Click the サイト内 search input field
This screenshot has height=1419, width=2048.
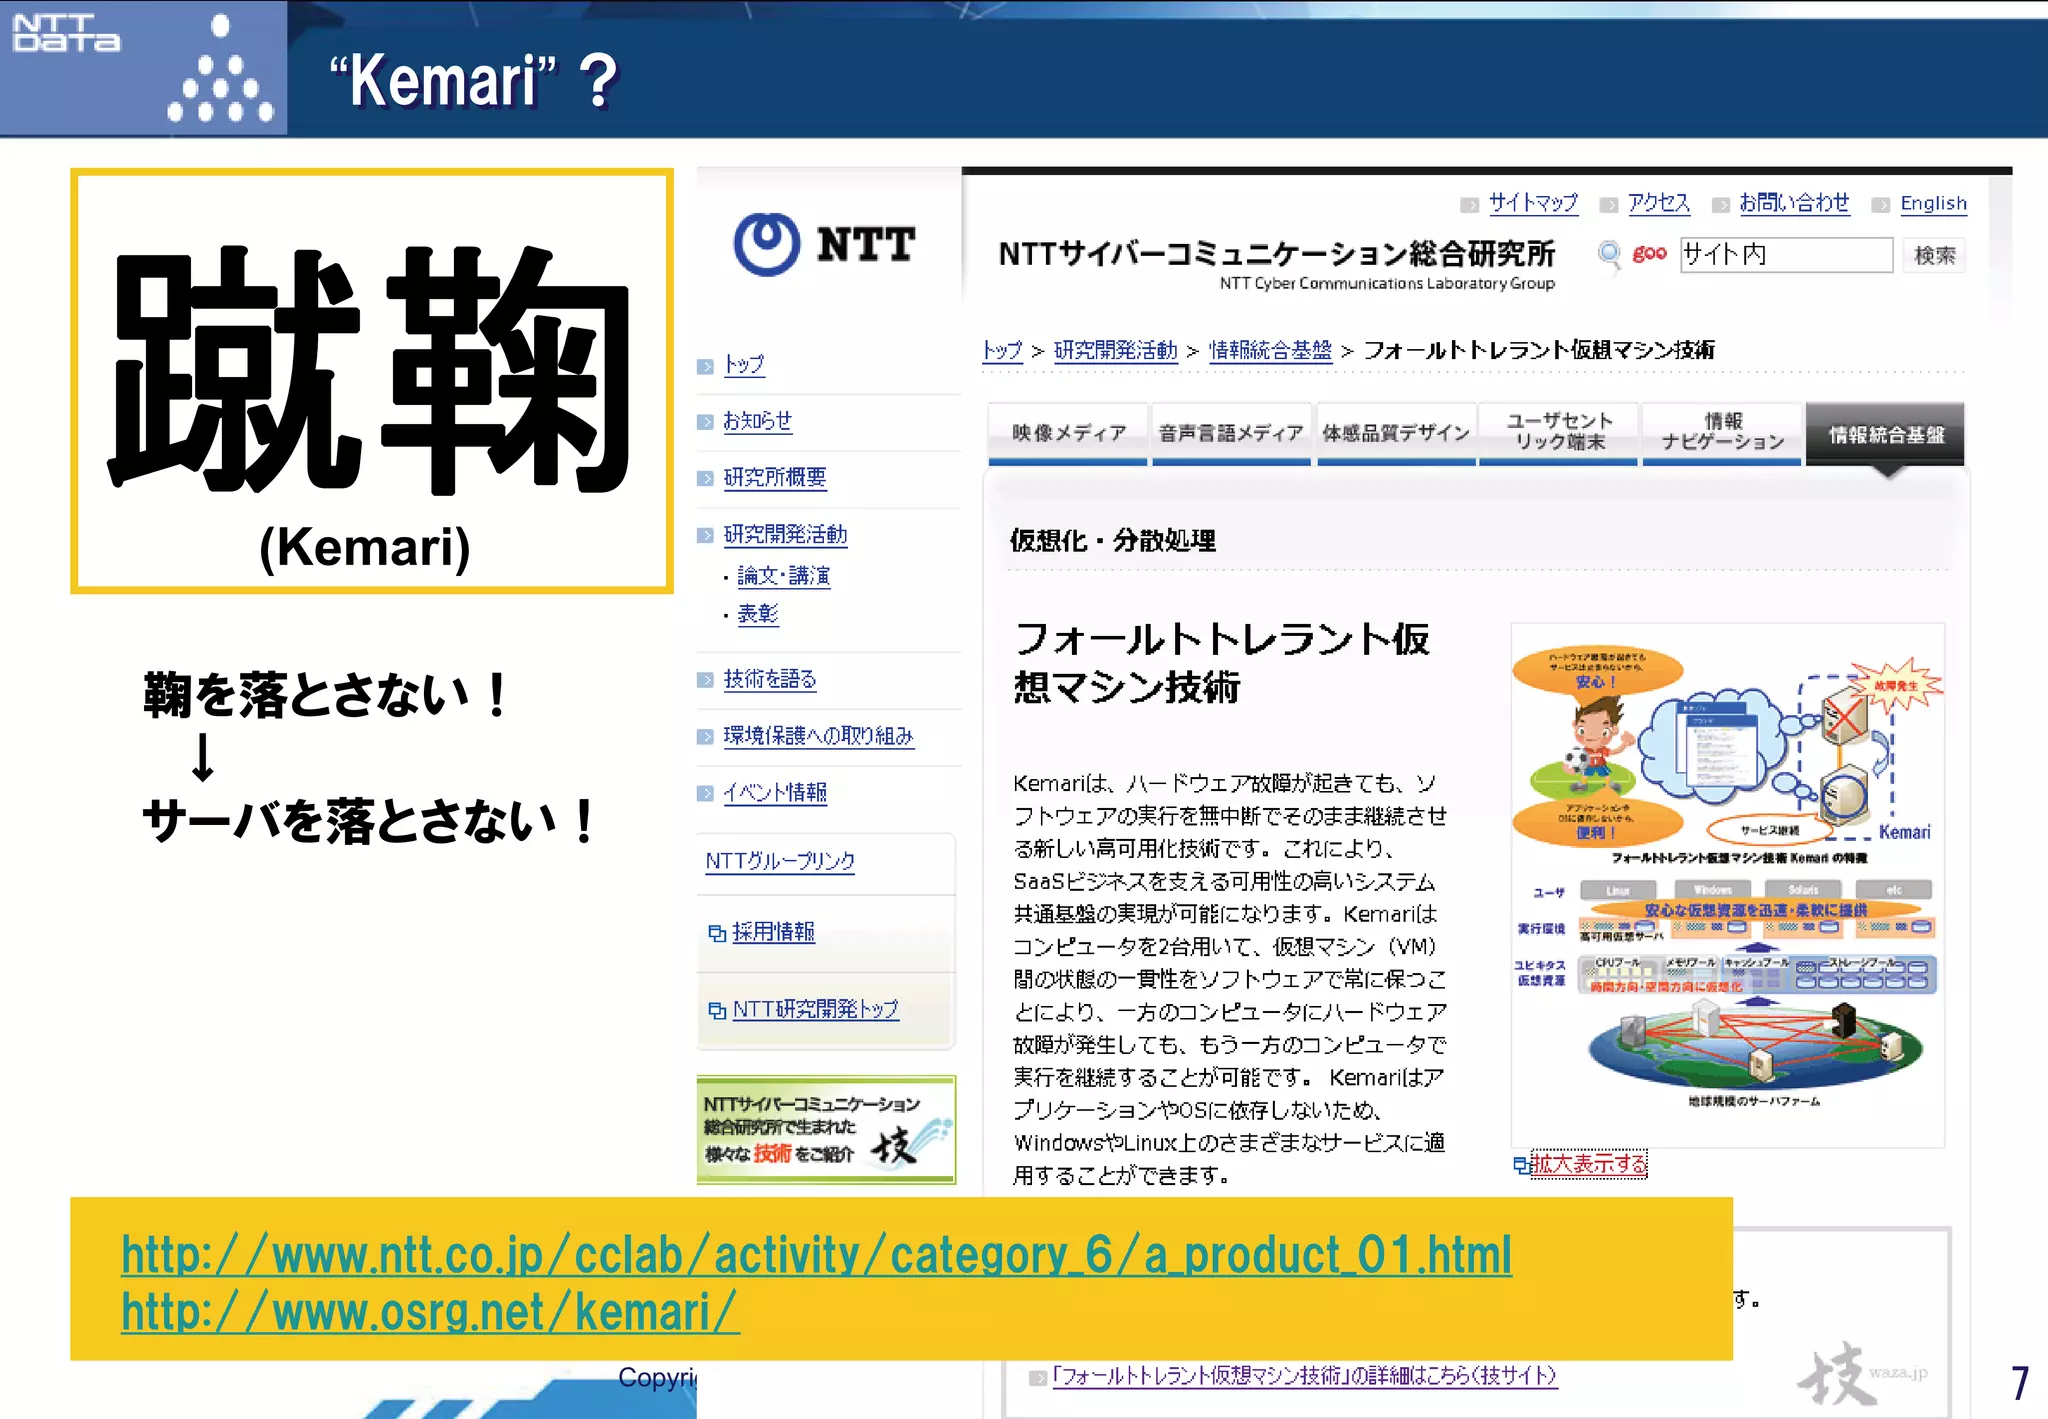coord(1786,255)
